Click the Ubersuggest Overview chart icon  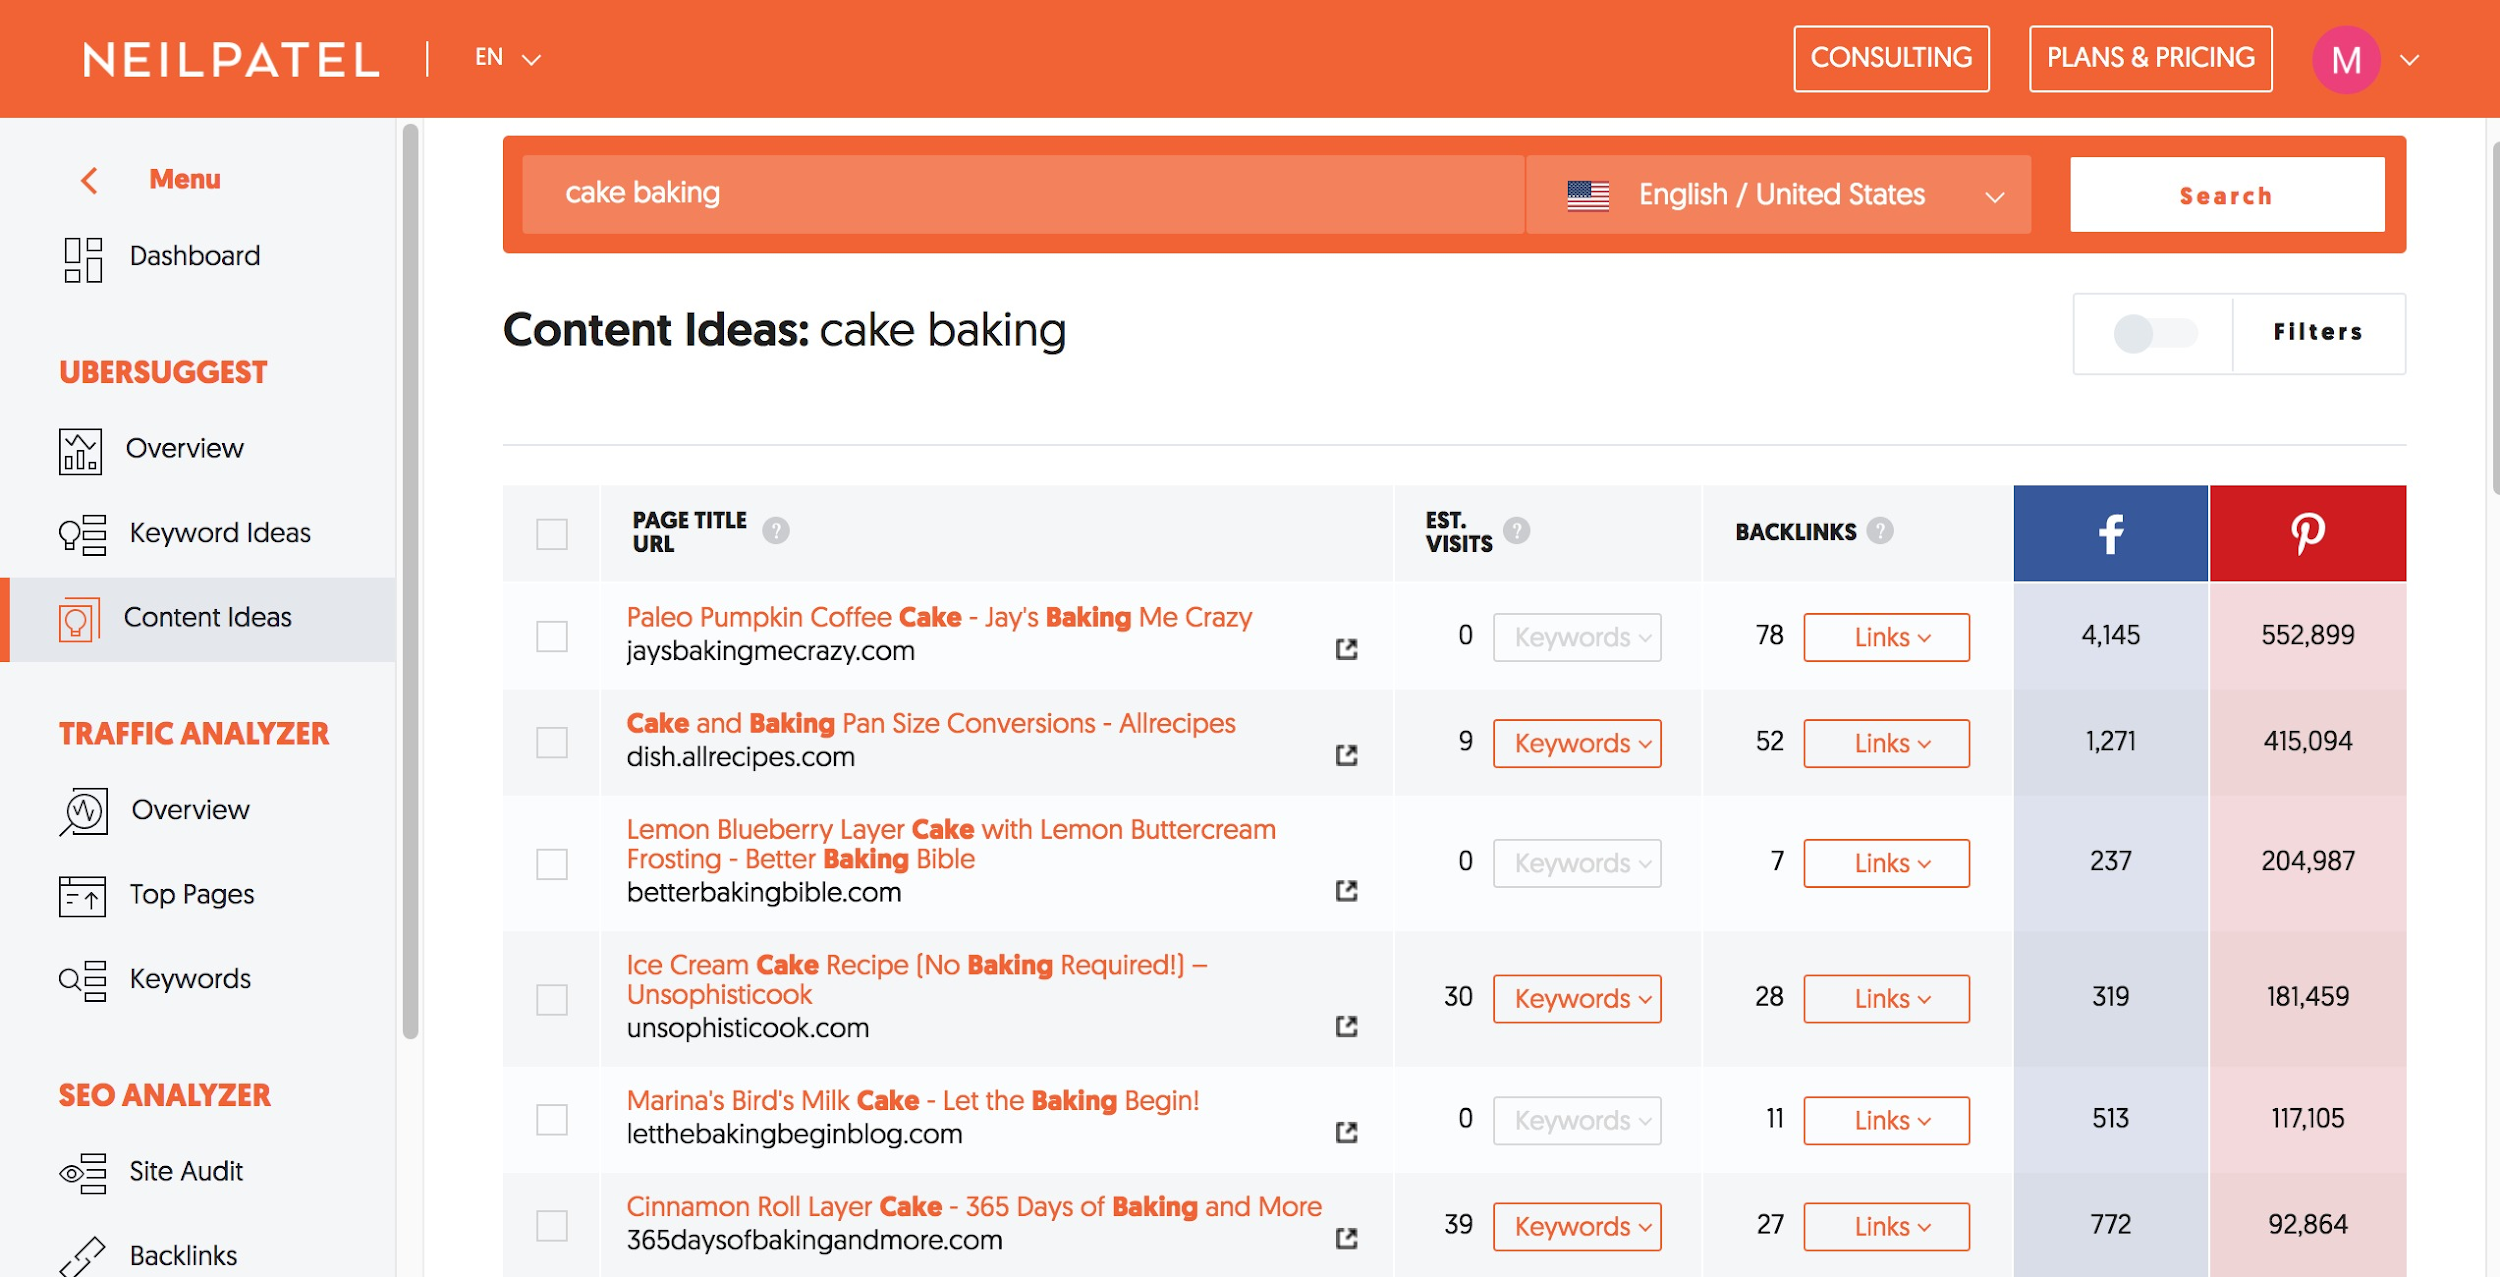point(80,451)
